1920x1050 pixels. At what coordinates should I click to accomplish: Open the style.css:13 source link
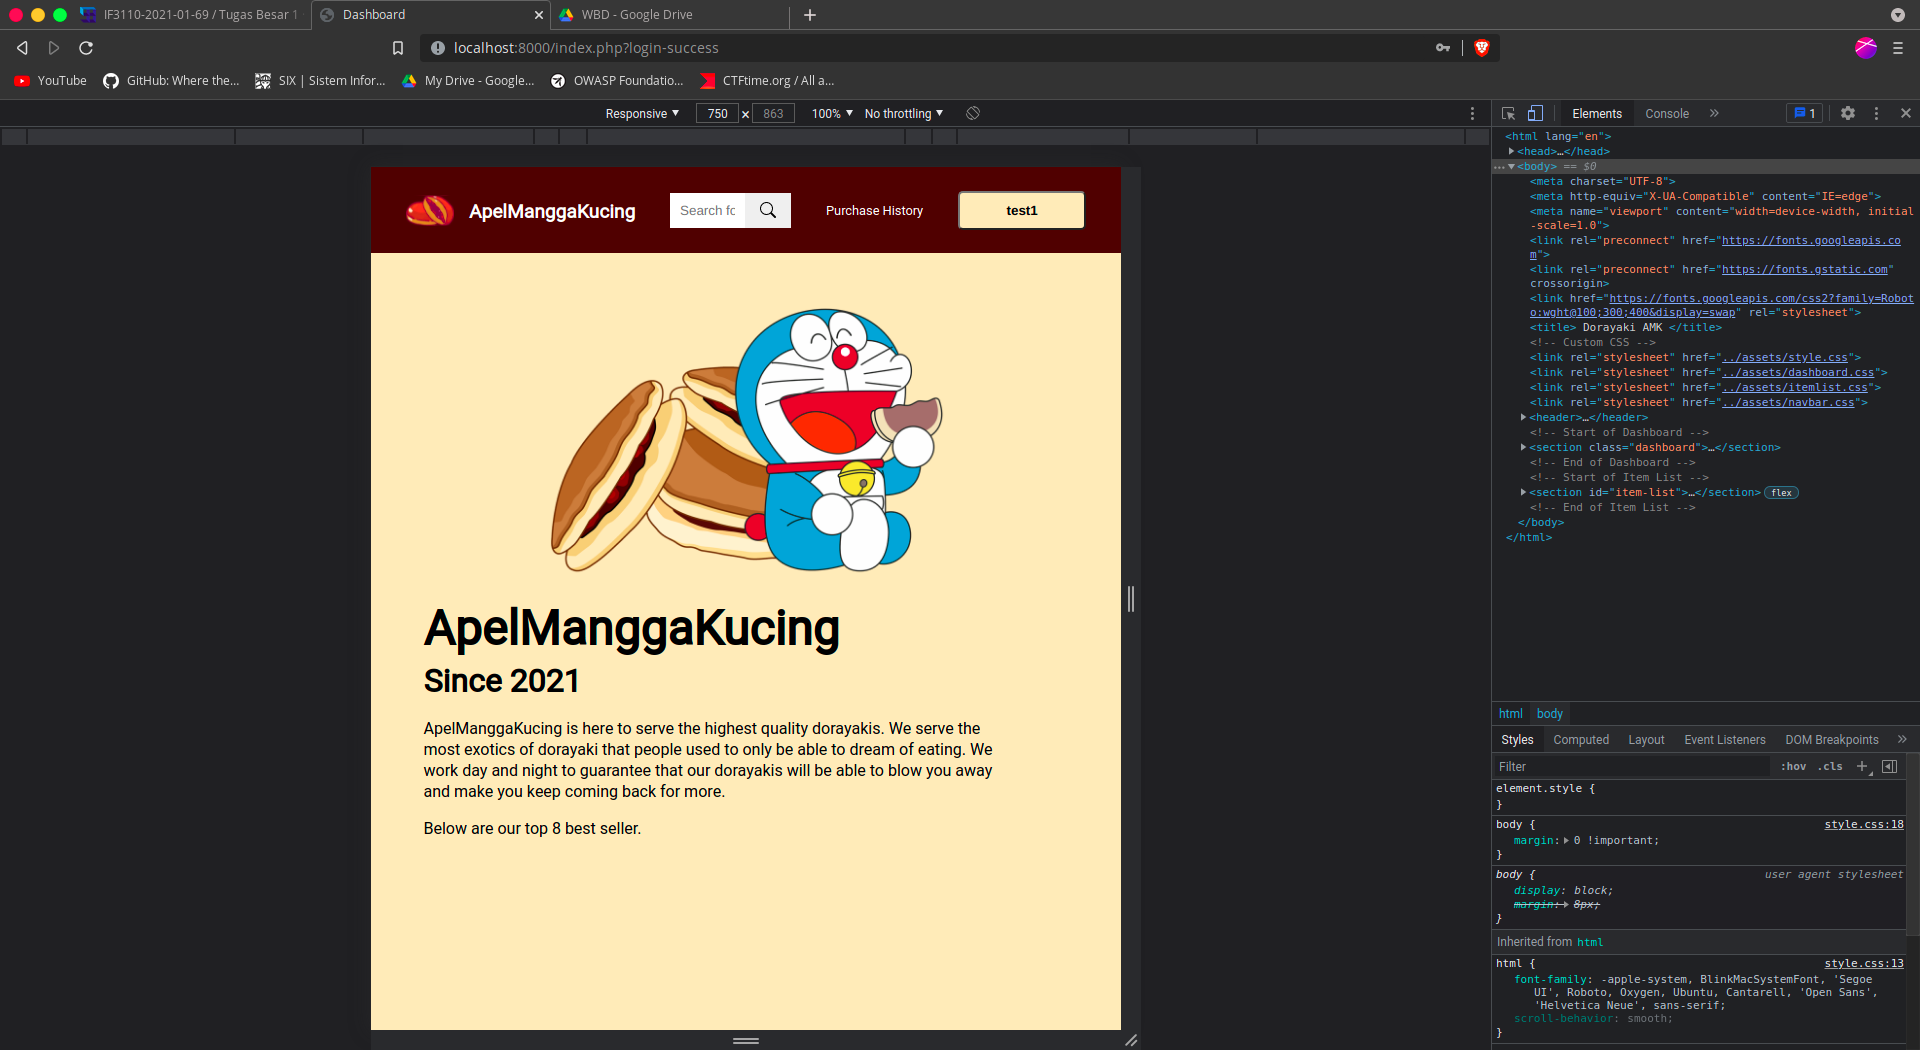tap(1864, 964)
